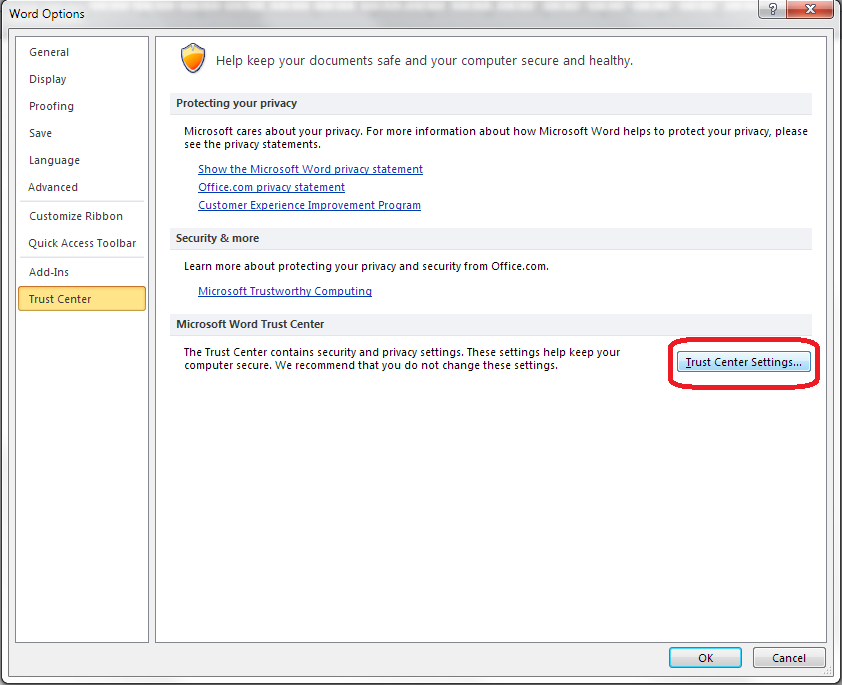The height and width of the screenshot is (685, 842).
Task: Open Show the Microsoft Word privacy statement link
Action: [x=310, y=170]
